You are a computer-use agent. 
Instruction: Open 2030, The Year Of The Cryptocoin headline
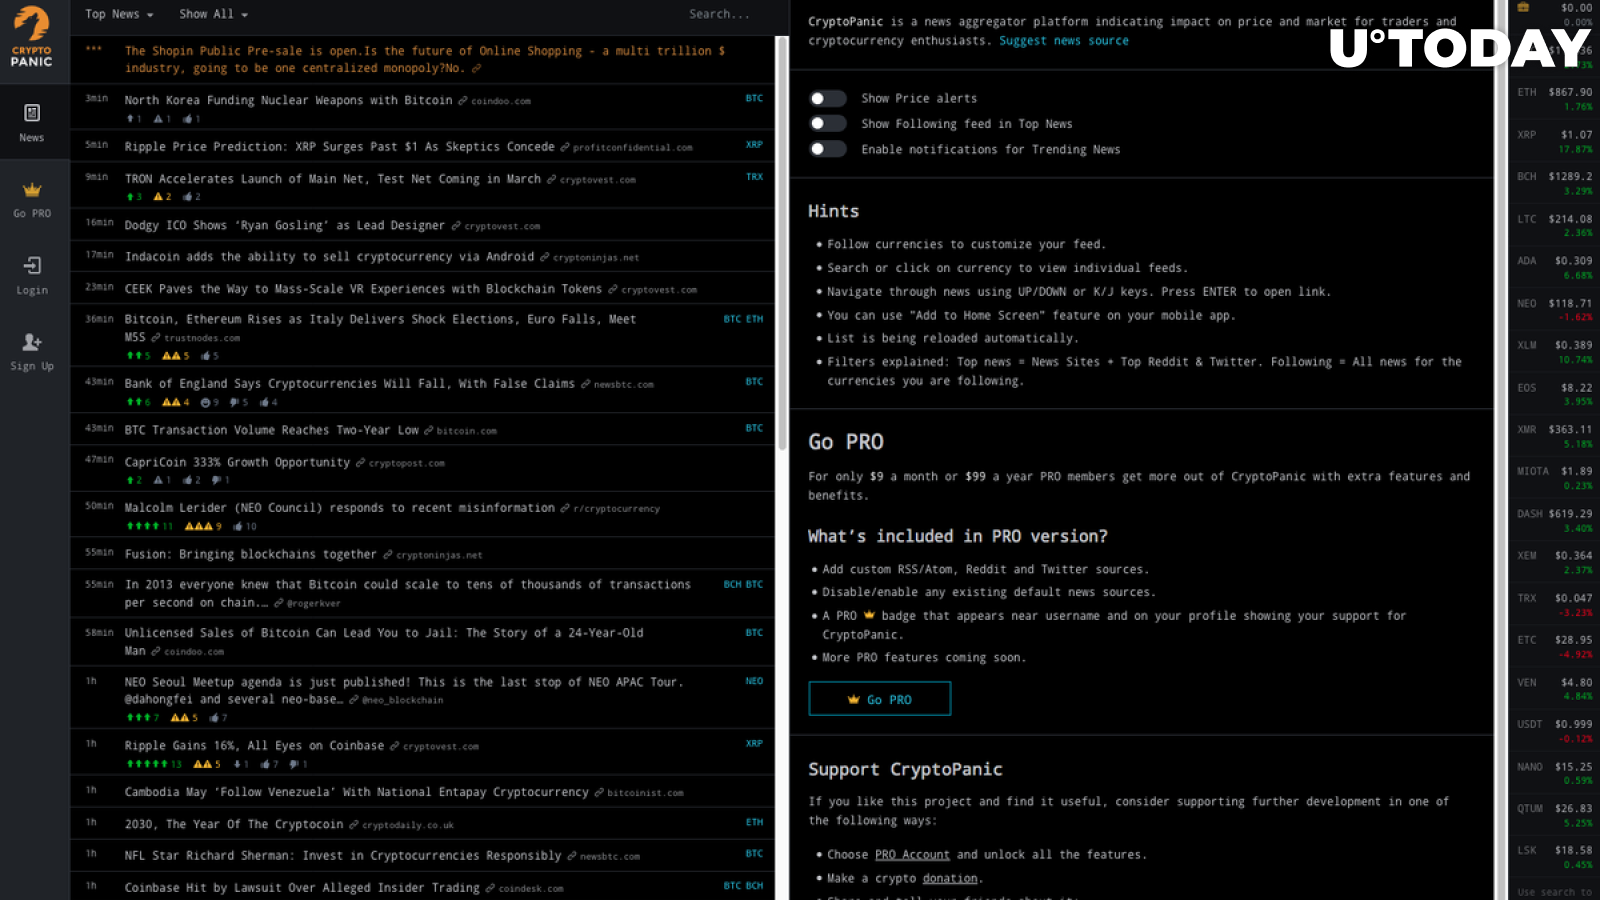coord(233,824)
